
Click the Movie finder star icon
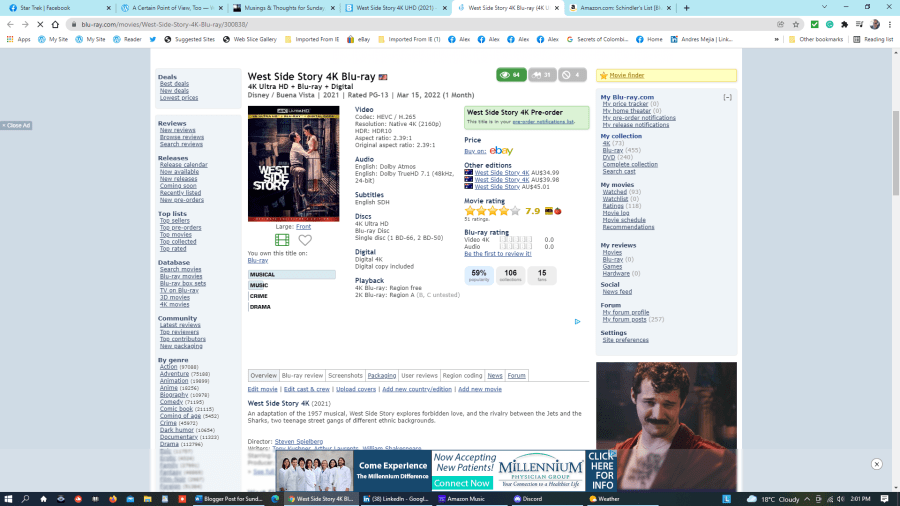(603, 75)
